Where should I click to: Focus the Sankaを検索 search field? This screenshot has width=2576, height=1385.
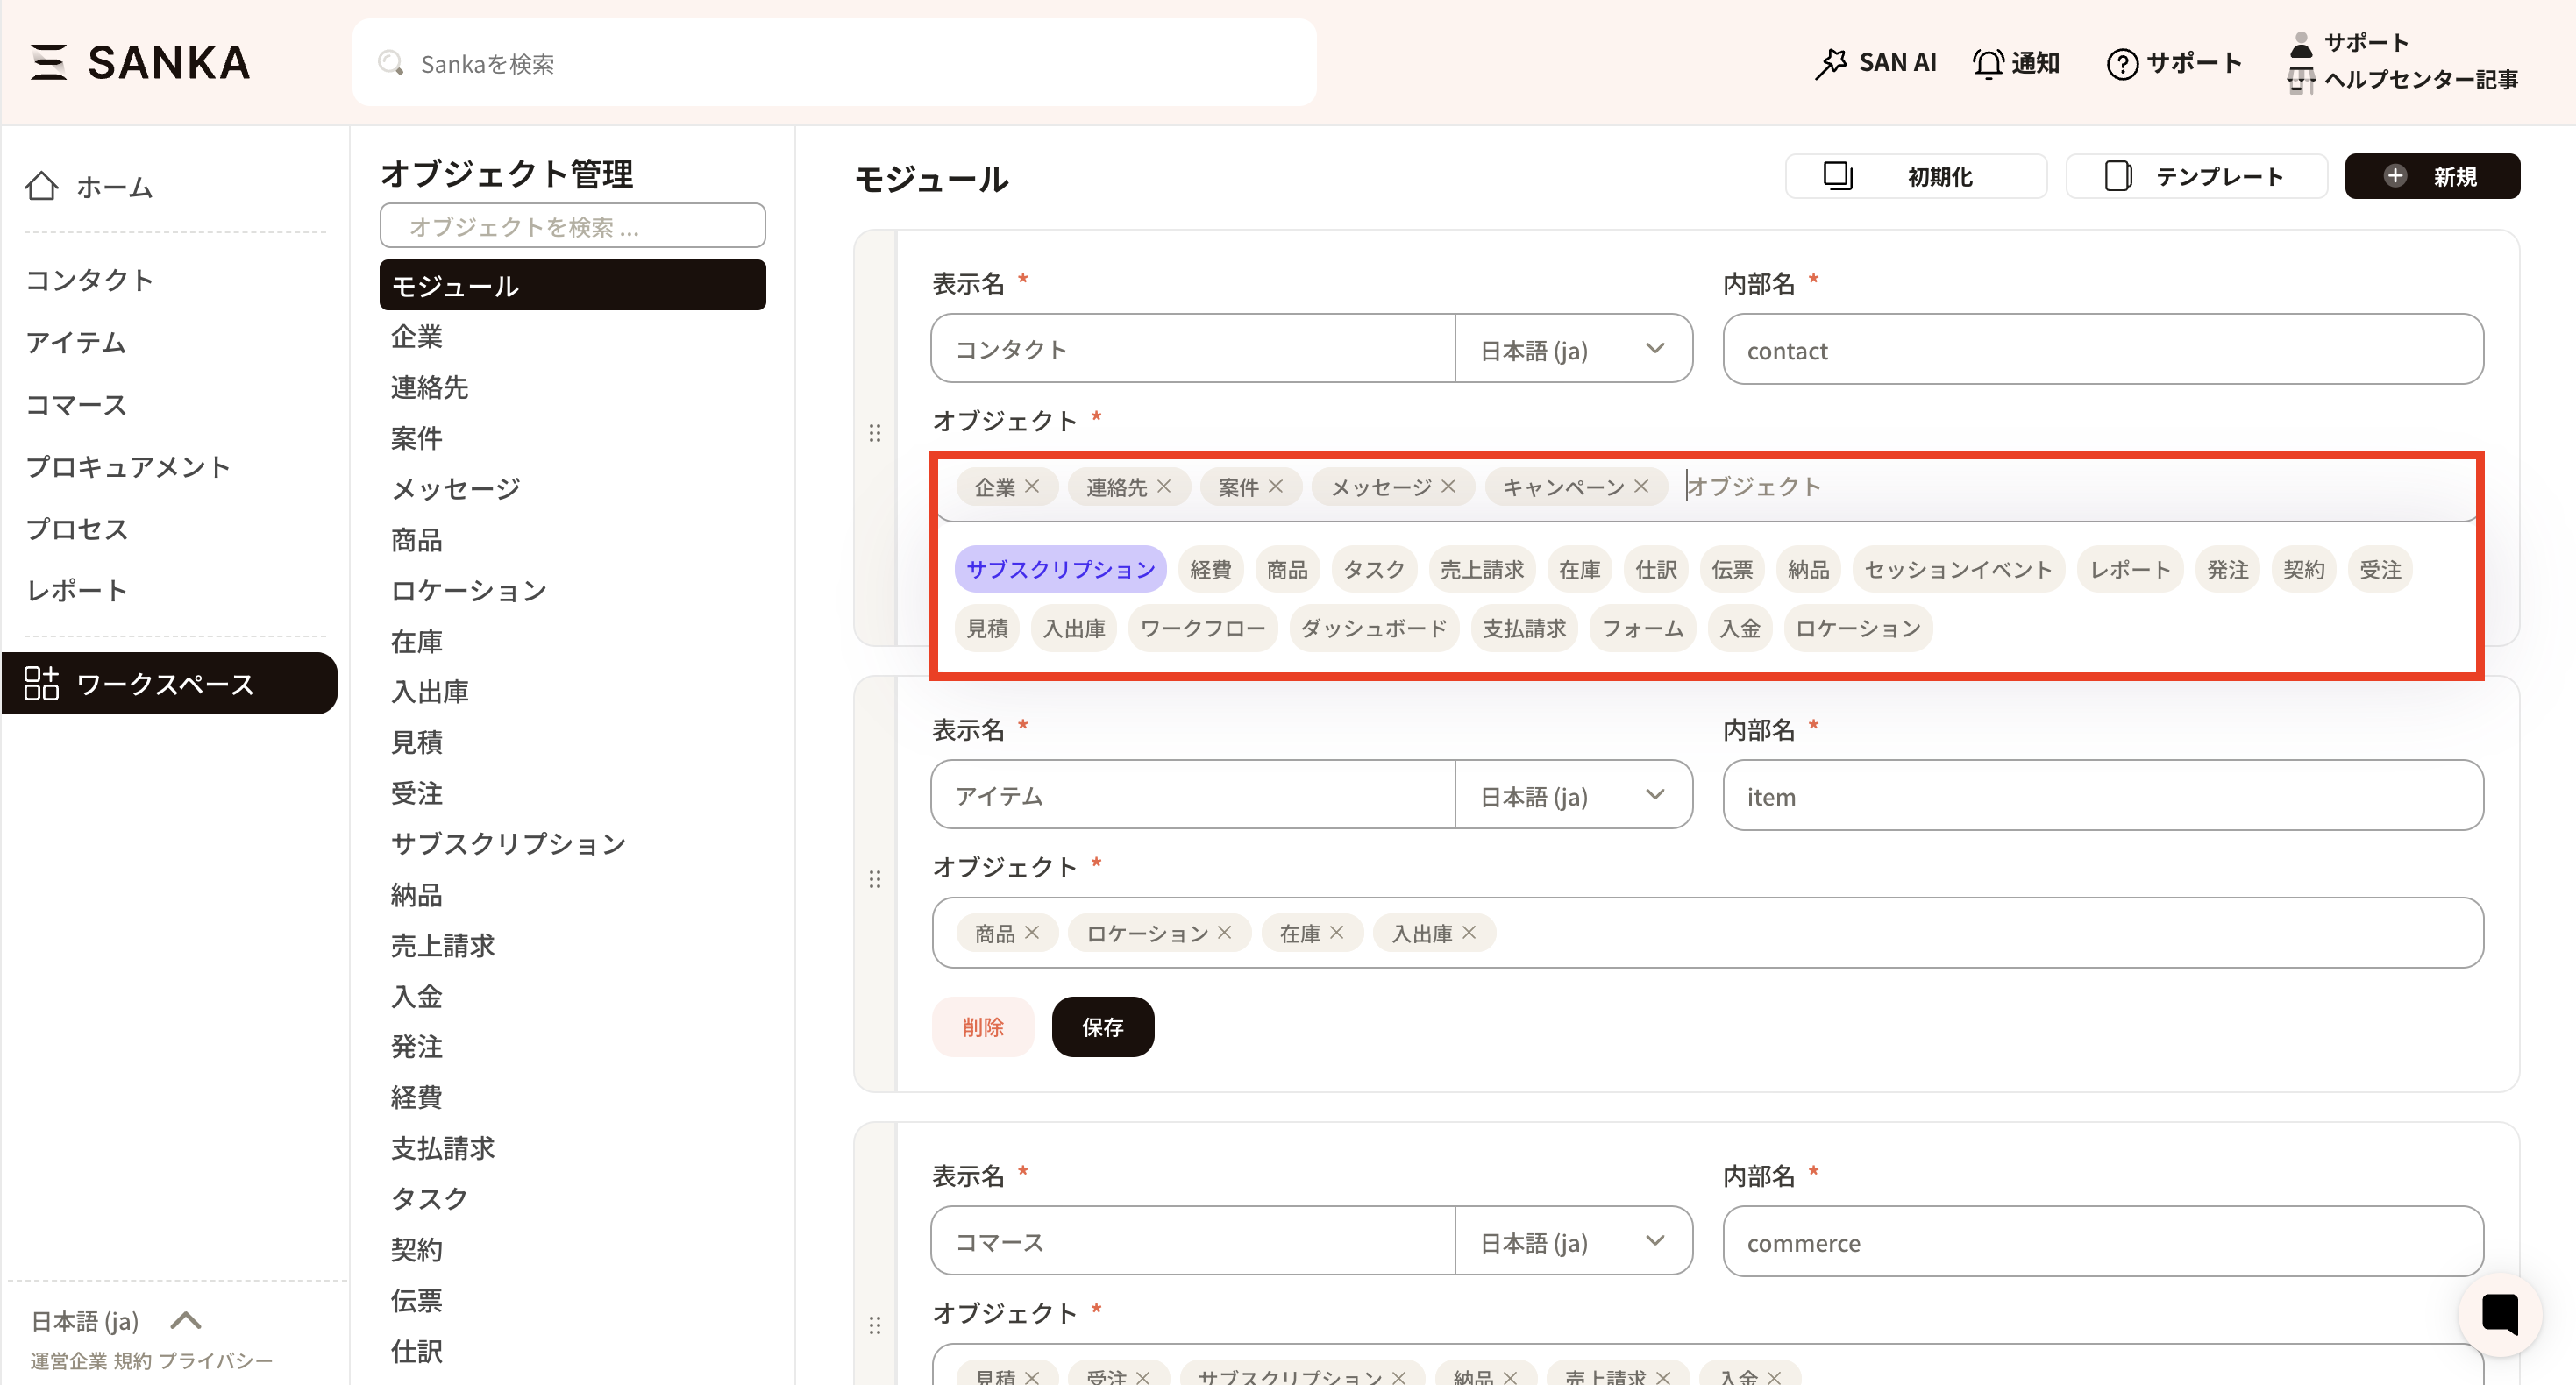point(834,63)
